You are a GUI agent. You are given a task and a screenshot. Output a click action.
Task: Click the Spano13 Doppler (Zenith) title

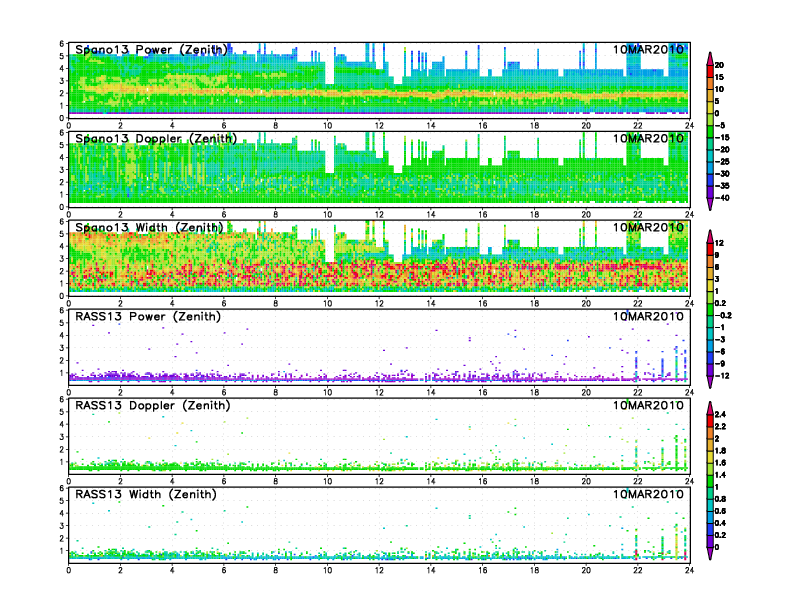click(x=156, y=138)
